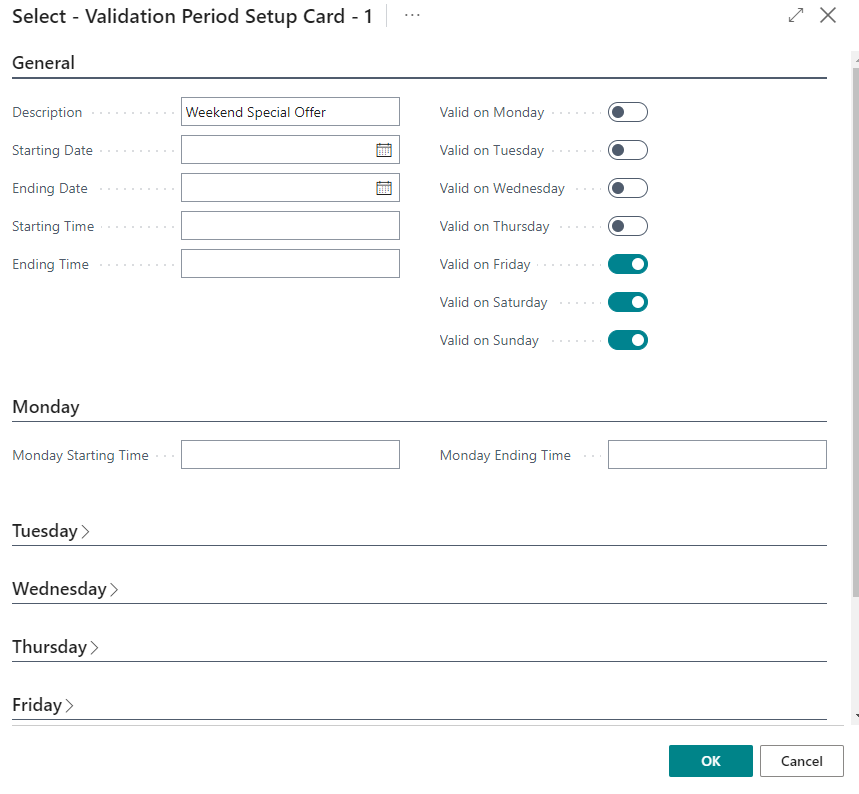Disable the Valid on Friday switch
Viewport: 859px width, 794px height.
pos(628,264)
